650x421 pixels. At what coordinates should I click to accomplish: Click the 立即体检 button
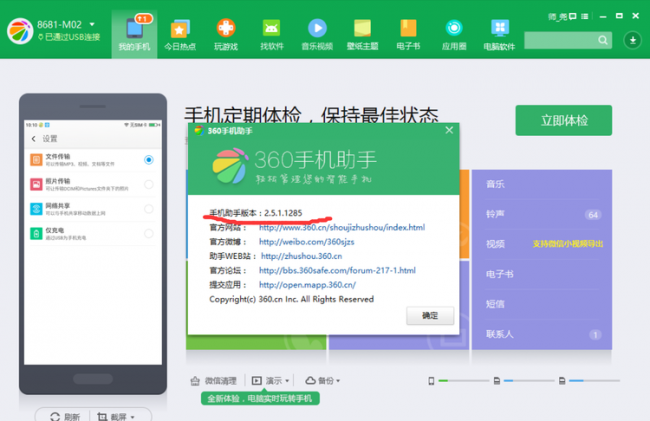coord(564,120)
